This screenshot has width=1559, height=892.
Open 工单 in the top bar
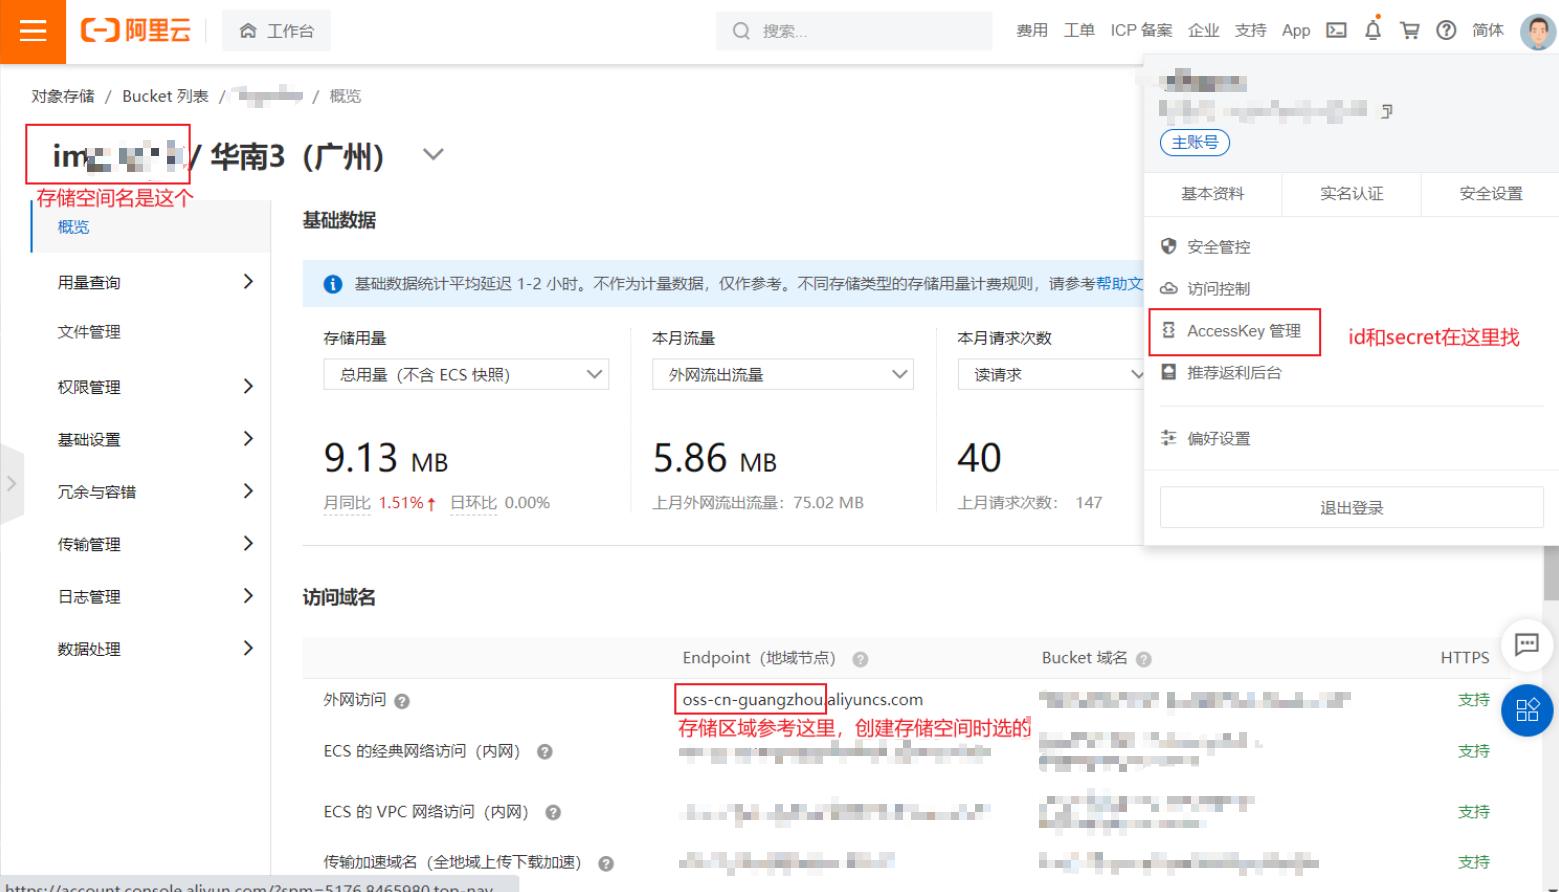pyautogui.click(x=1079, y=30)
